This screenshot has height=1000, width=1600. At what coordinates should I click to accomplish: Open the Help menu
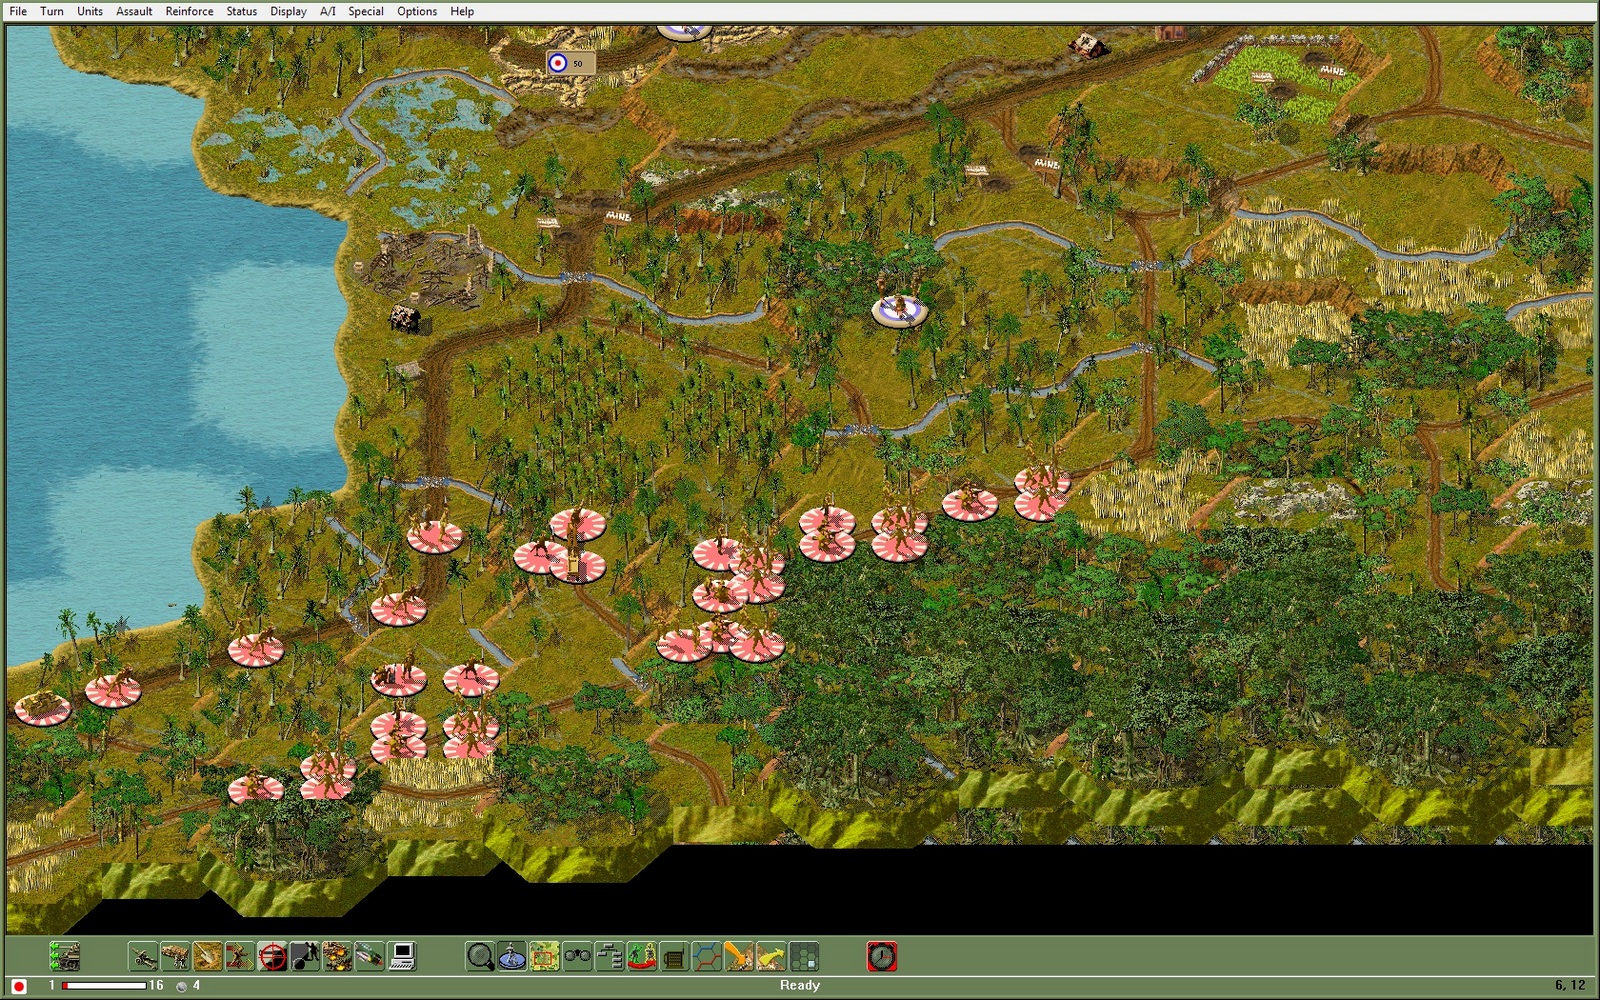[x=462, y=11]
